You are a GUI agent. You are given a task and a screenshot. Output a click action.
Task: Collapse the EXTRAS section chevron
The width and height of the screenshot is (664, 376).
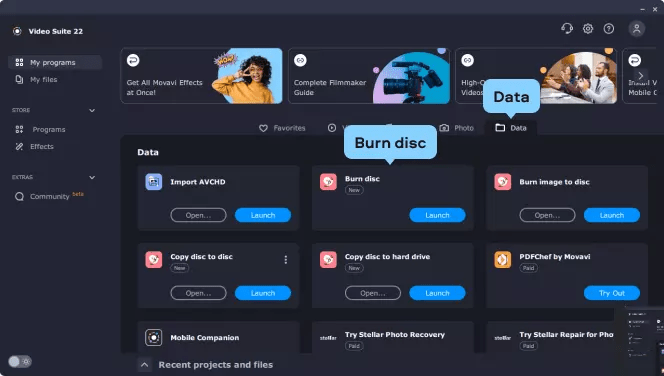coord(92,177)
